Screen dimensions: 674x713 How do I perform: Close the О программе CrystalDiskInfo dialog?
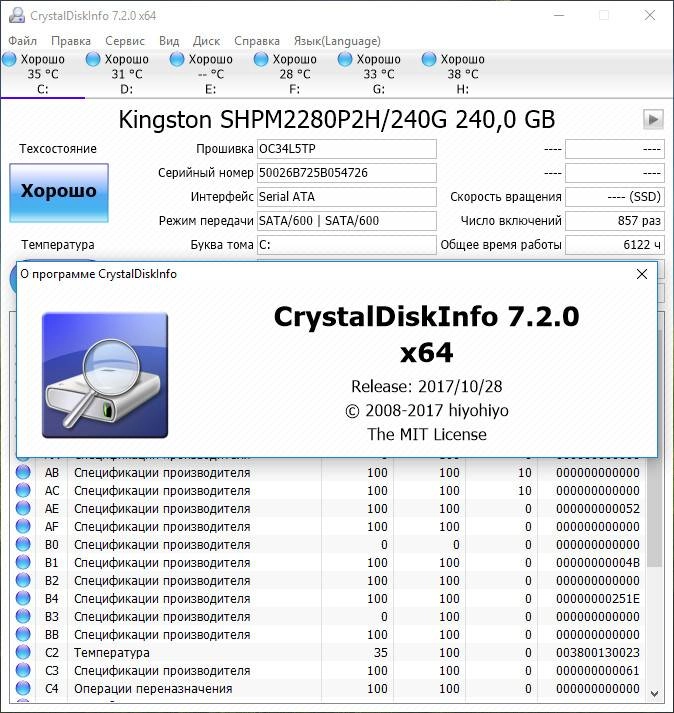tap(642, 274)
